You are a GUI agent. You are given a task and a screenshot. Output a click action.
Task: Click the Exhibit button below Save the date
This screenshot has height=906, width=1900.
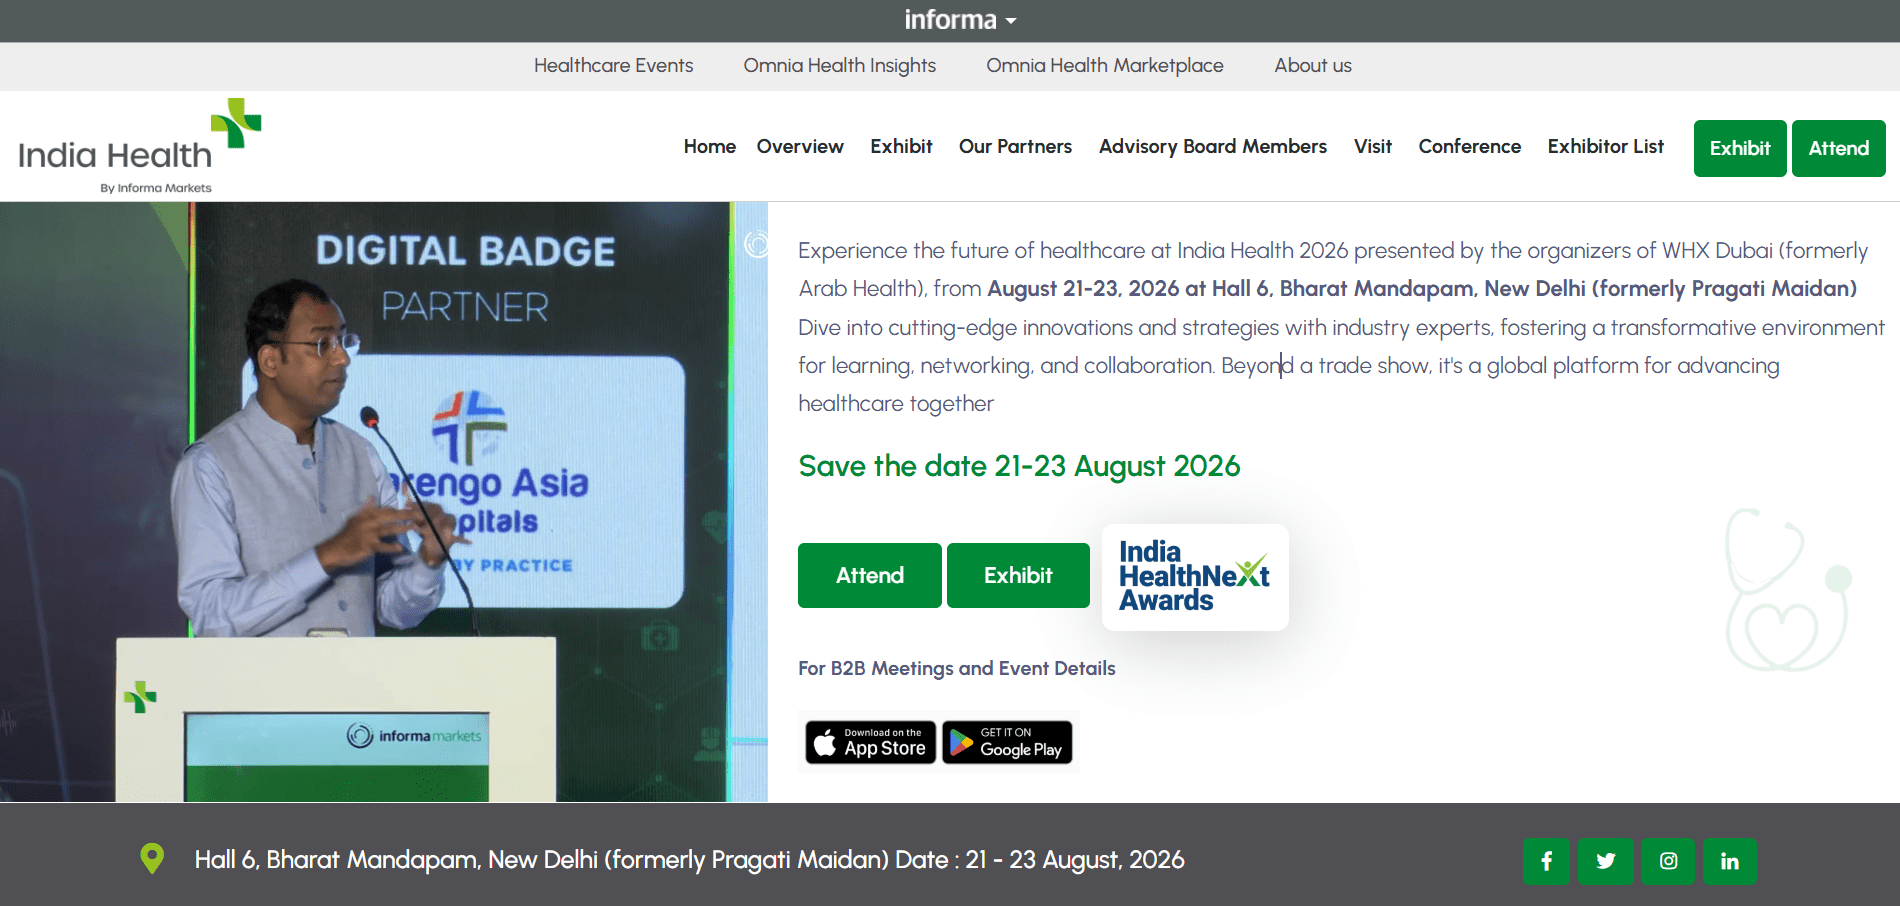(x=1018, y=575)
